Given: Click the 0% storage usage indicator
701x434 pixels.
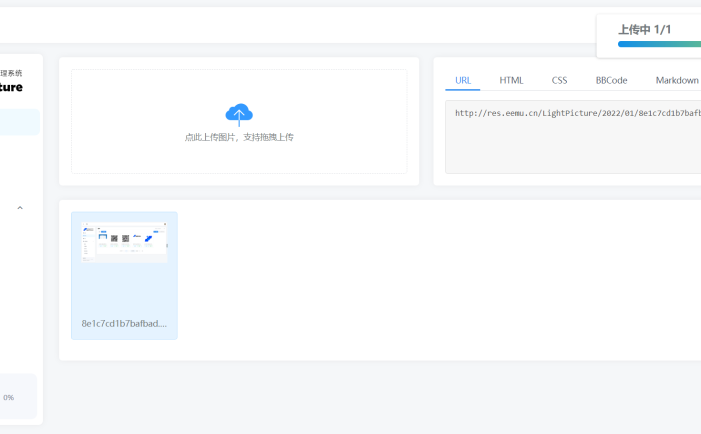Looking at the screenshot, I should pyautogui.click(x=9, y=397).
